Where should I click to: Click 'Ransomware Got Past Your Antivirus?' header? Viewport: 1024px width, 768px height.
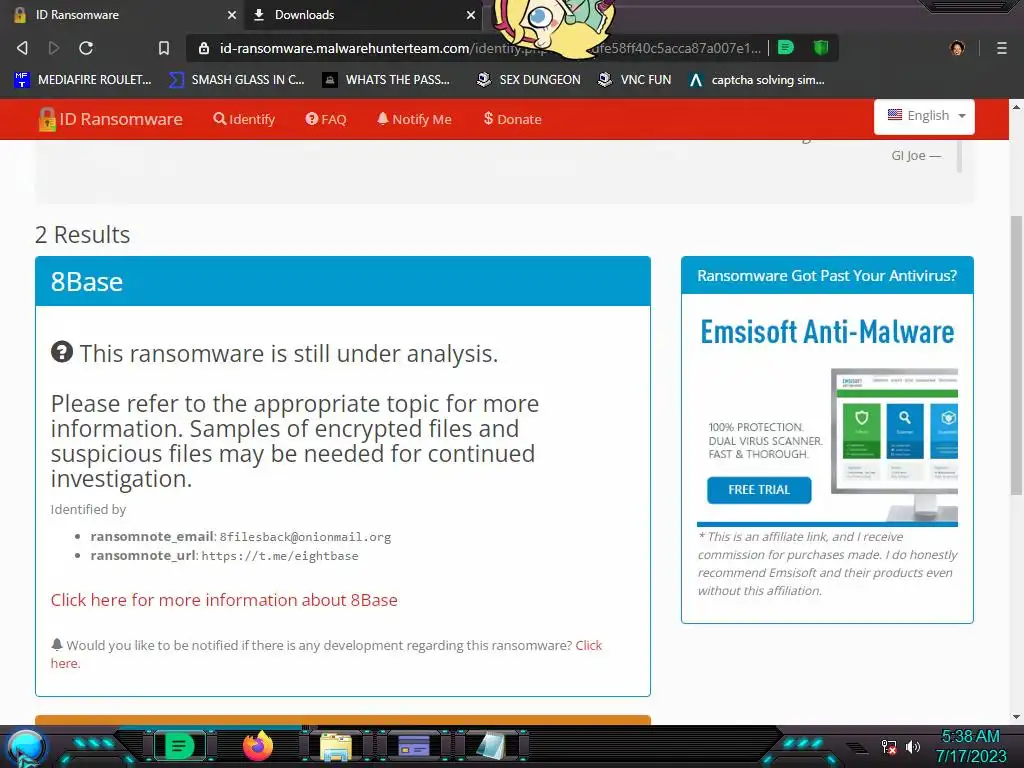point(827,276)
